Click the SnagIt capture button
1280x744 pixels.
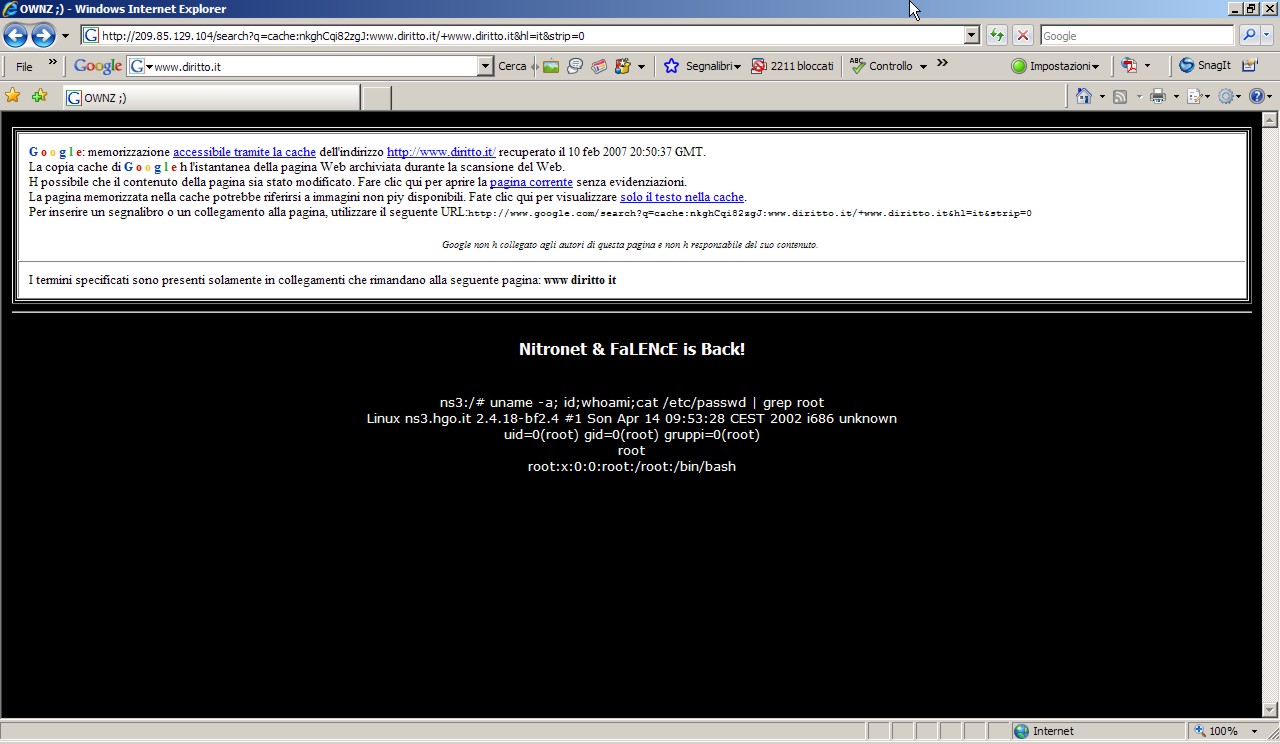[1205, 66]
